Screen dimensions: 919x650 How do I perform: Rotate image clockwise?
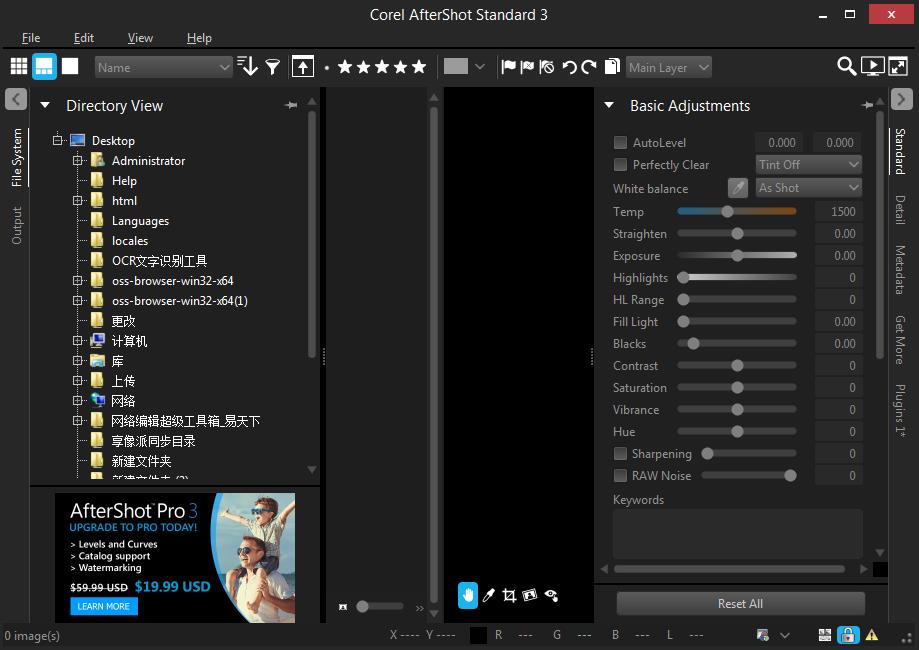[589, 67]
